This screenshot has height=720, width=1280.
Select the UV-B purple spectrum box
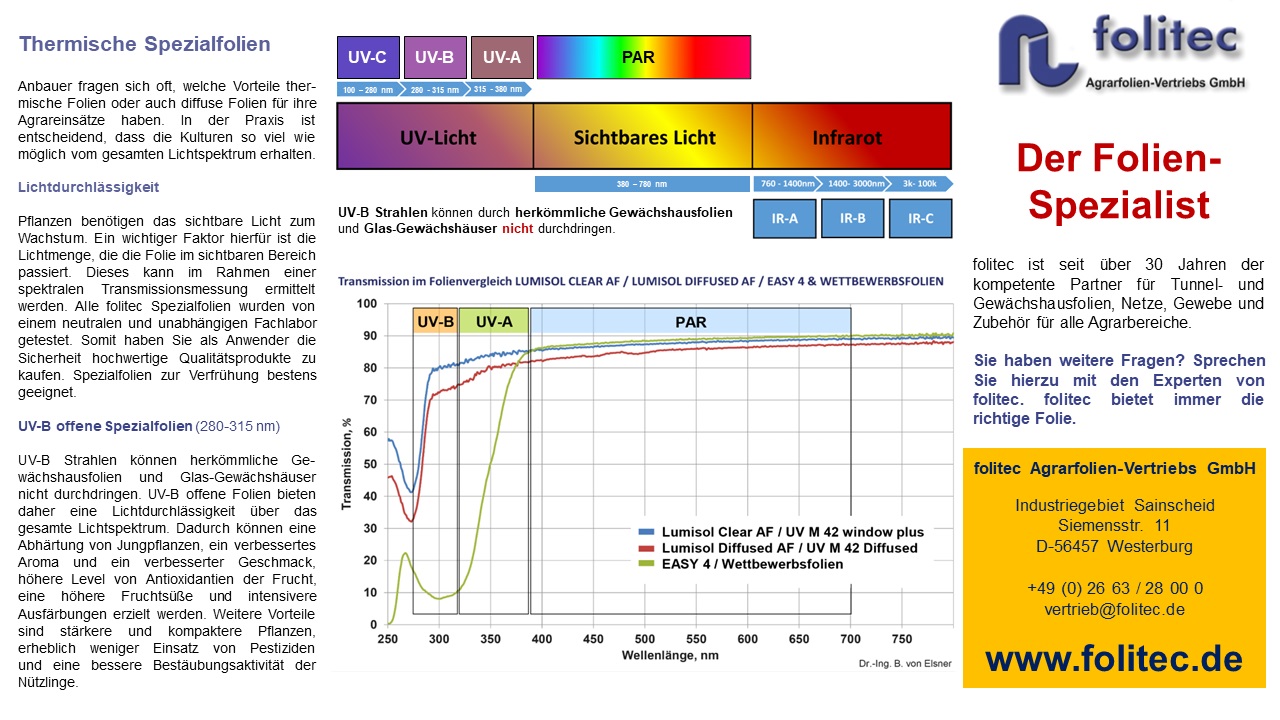434,57
